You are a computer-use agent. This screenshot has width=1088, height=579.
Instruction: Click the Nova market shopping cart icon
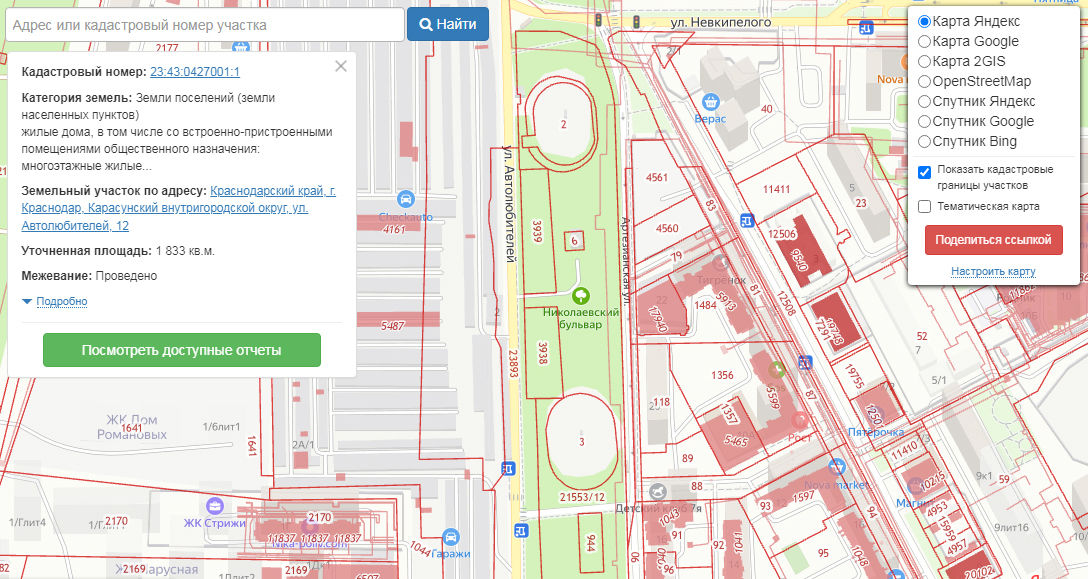838,467
